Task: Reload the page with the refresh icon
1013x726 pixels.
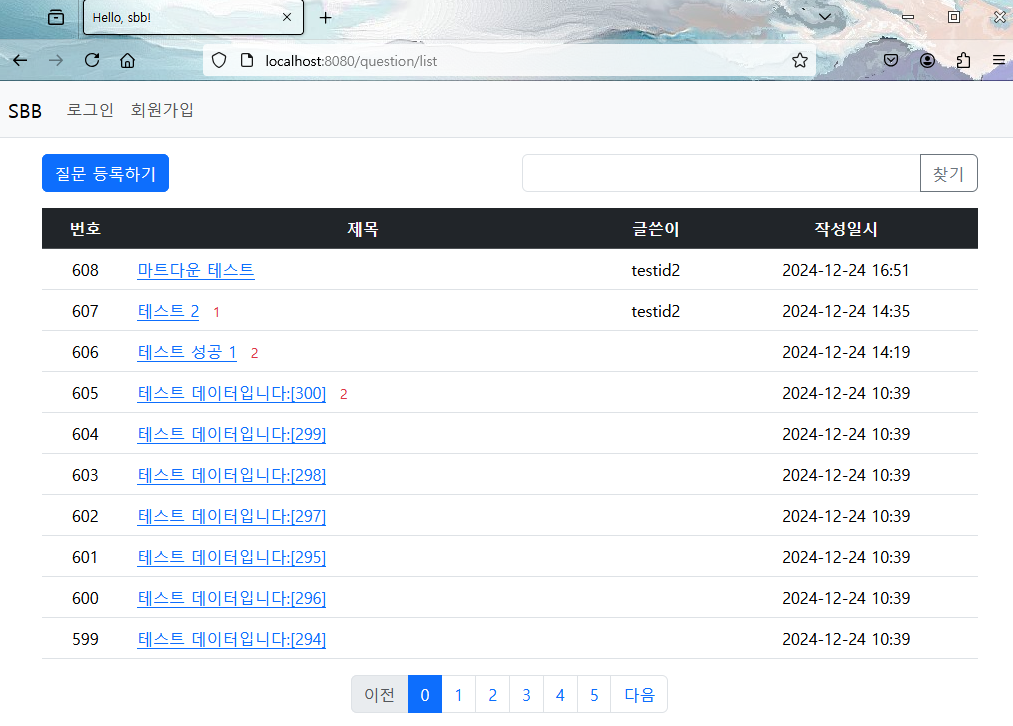Action: pos(92,61)
